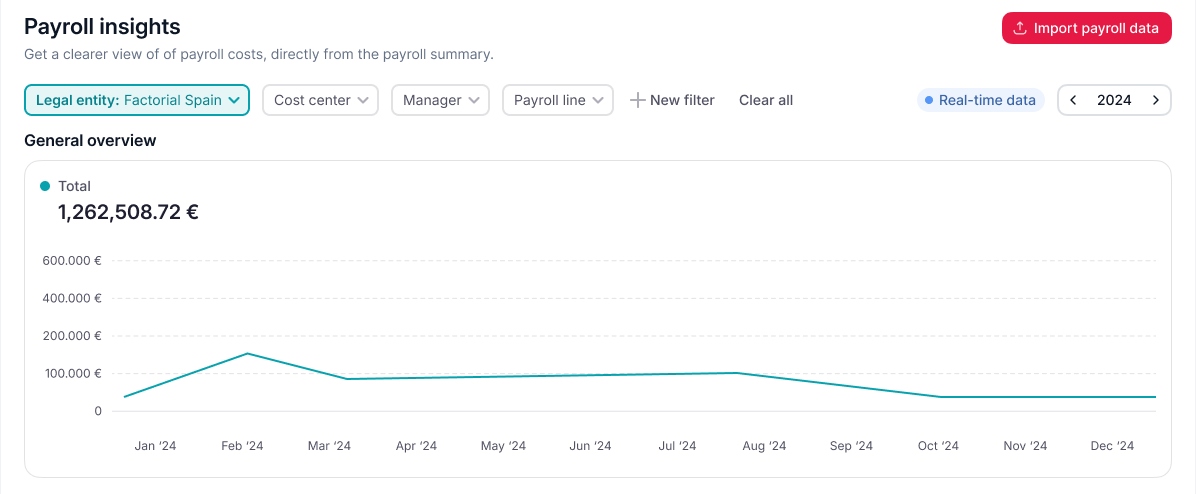Add a New filter
Viewport: 1196px width, 494px height.
tap(672, 100)
